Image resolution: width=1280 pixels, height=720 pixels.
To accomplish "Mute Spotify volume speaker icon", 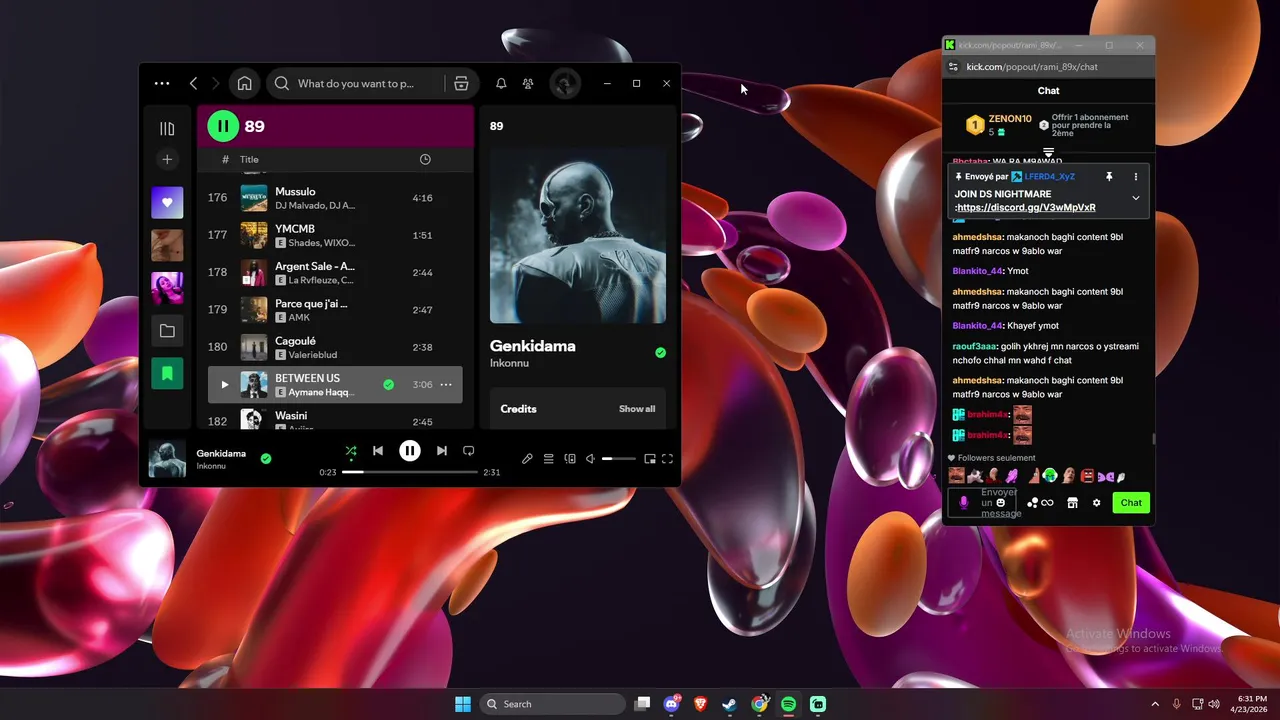I will tap(590, 459).
